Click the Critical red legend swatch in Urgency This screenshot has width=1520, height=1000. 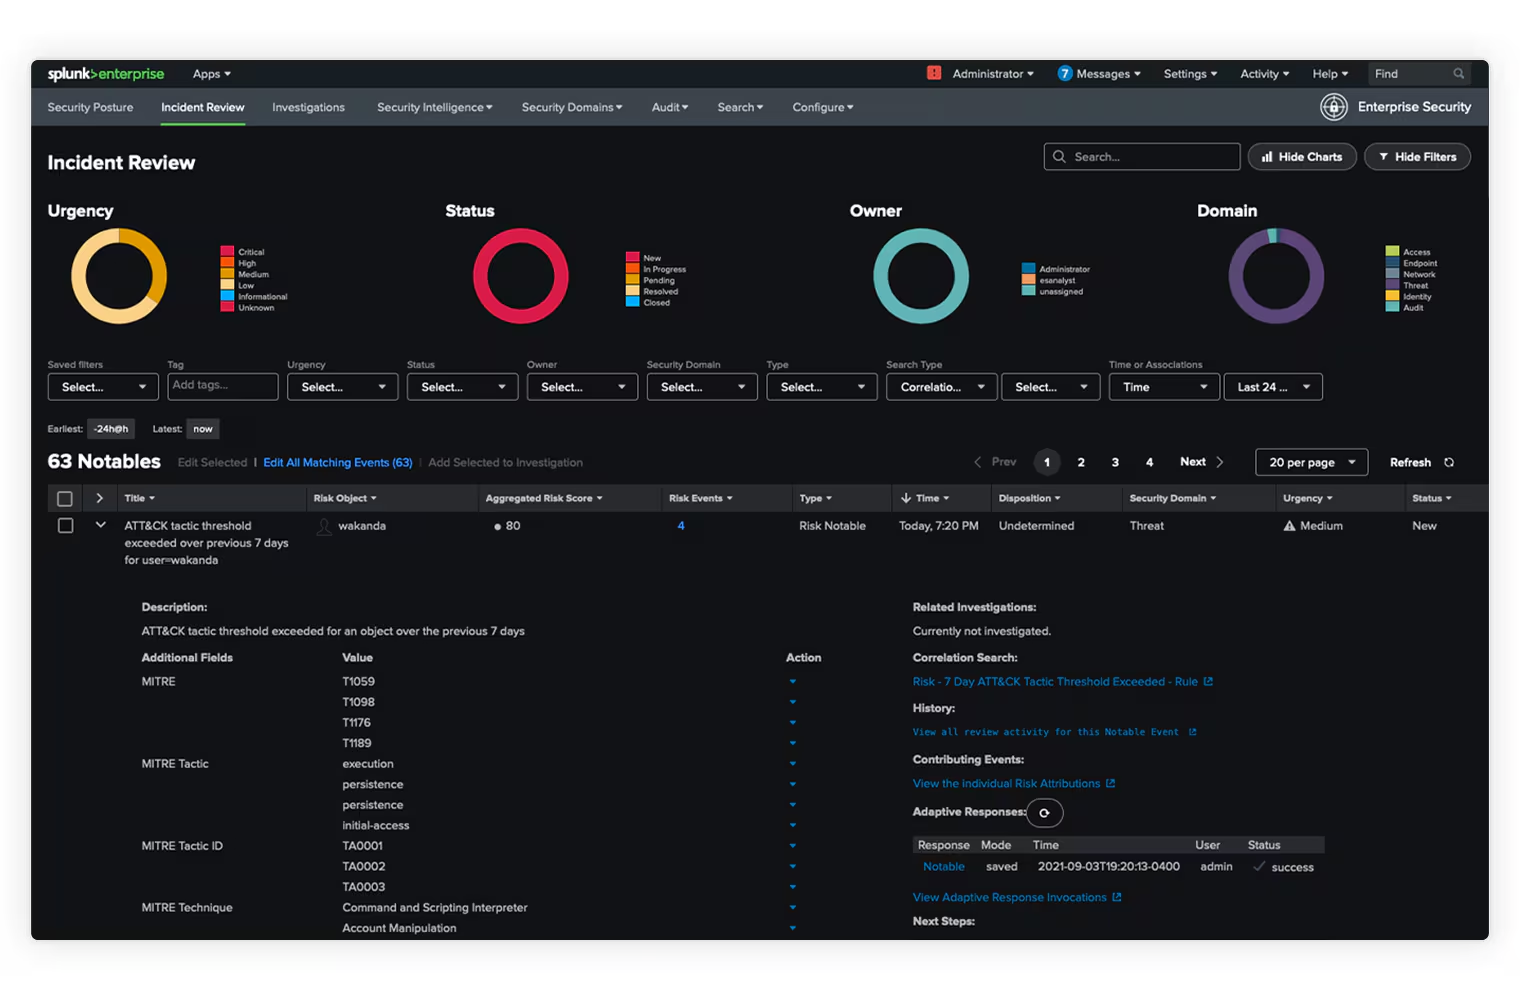[227, 252]
